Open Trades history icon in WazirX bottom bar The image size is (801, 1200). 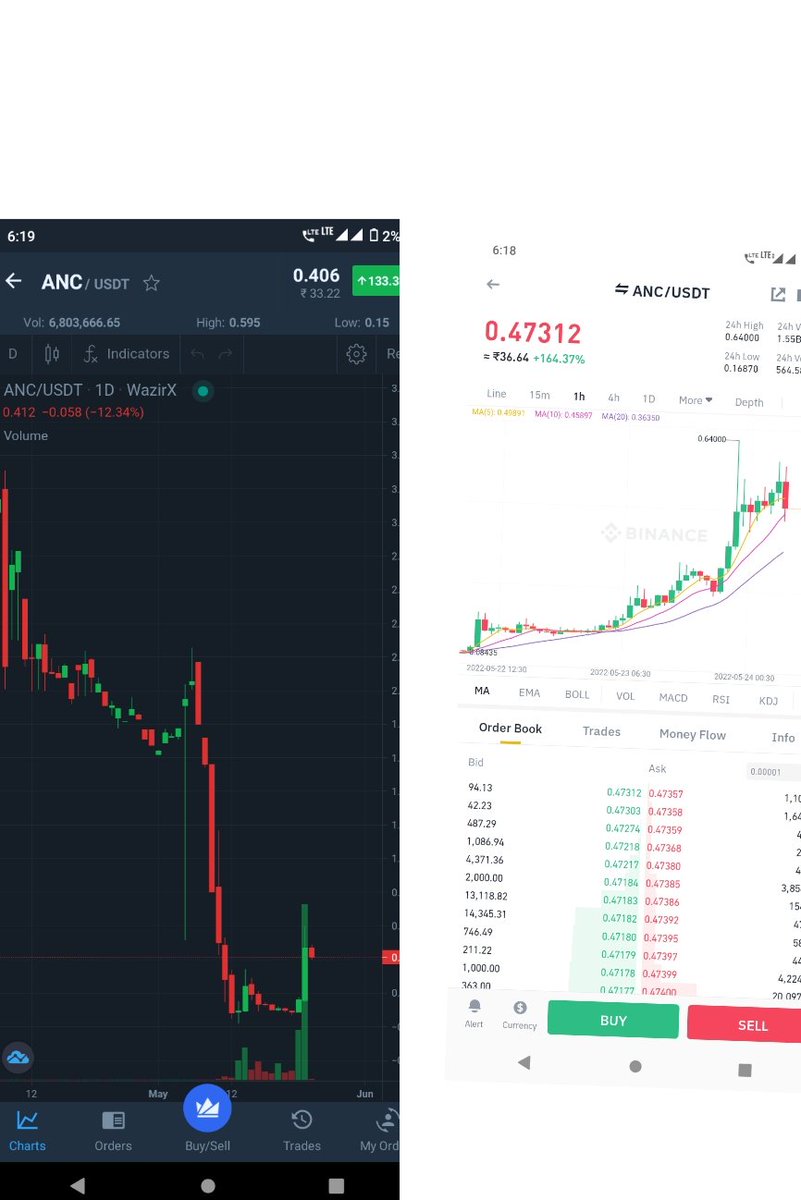[x=302, y=1121]
